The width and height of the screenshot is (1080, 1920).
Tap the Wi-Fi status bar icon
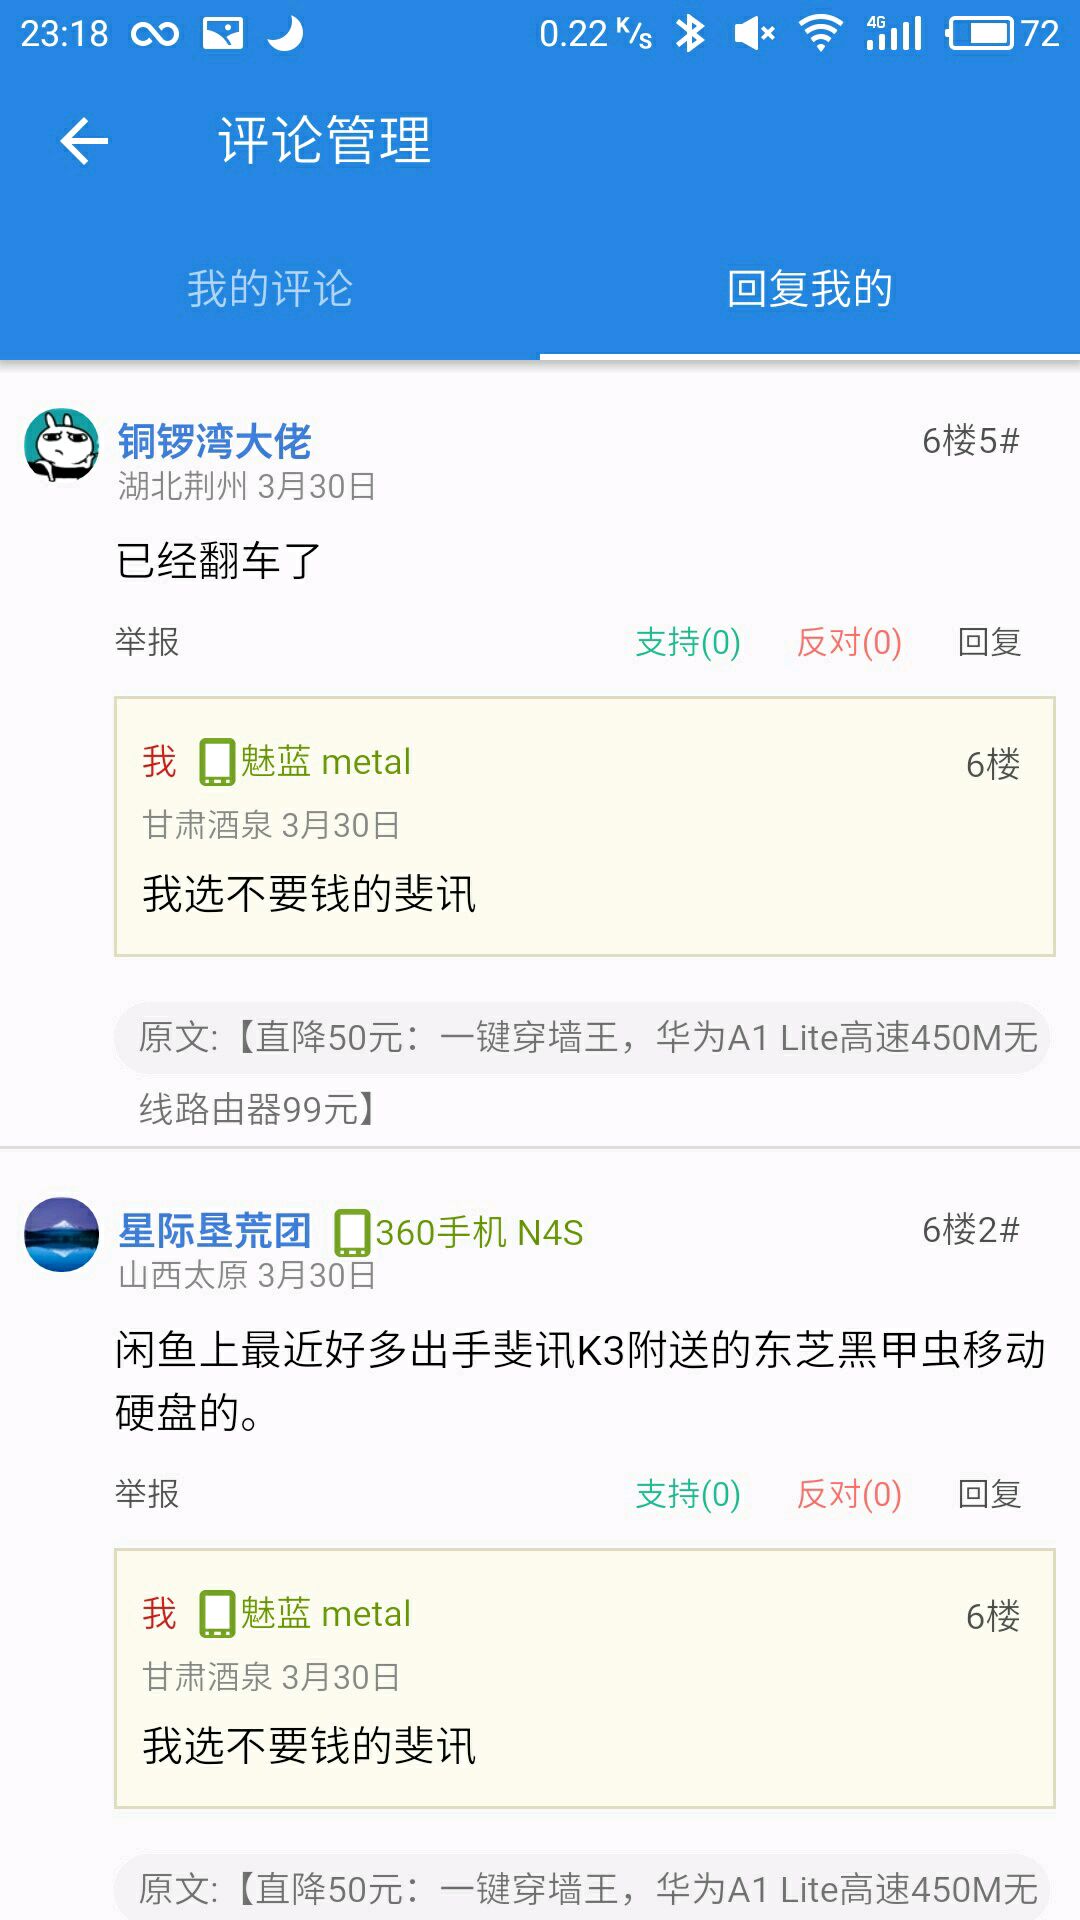(820, 34)
